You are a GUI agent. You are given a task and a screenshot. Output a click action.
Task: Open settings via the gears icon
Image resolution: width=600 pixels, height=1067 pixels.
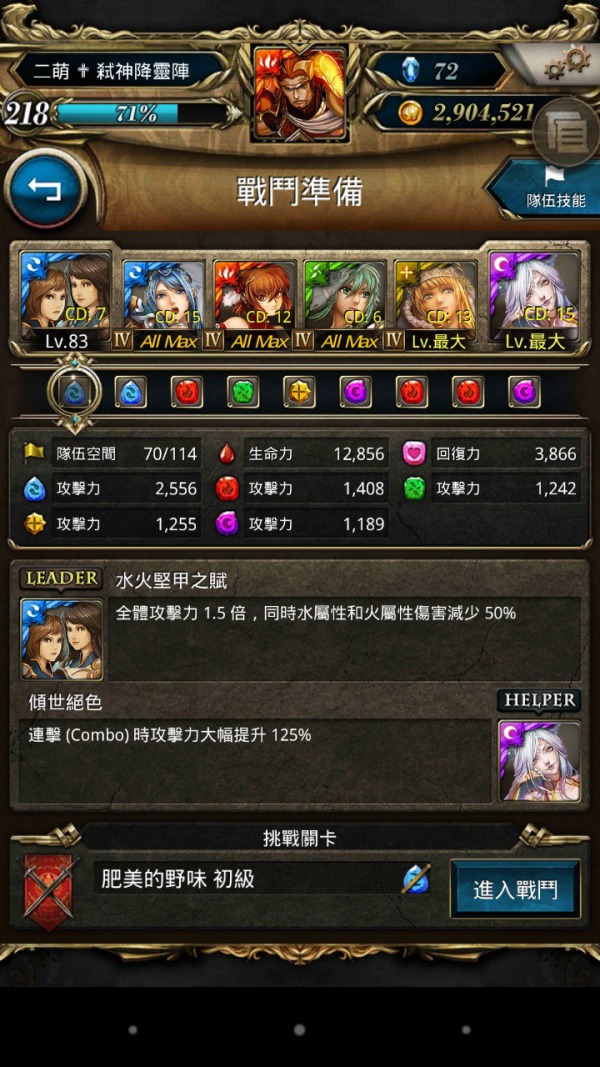pos(568,63)
